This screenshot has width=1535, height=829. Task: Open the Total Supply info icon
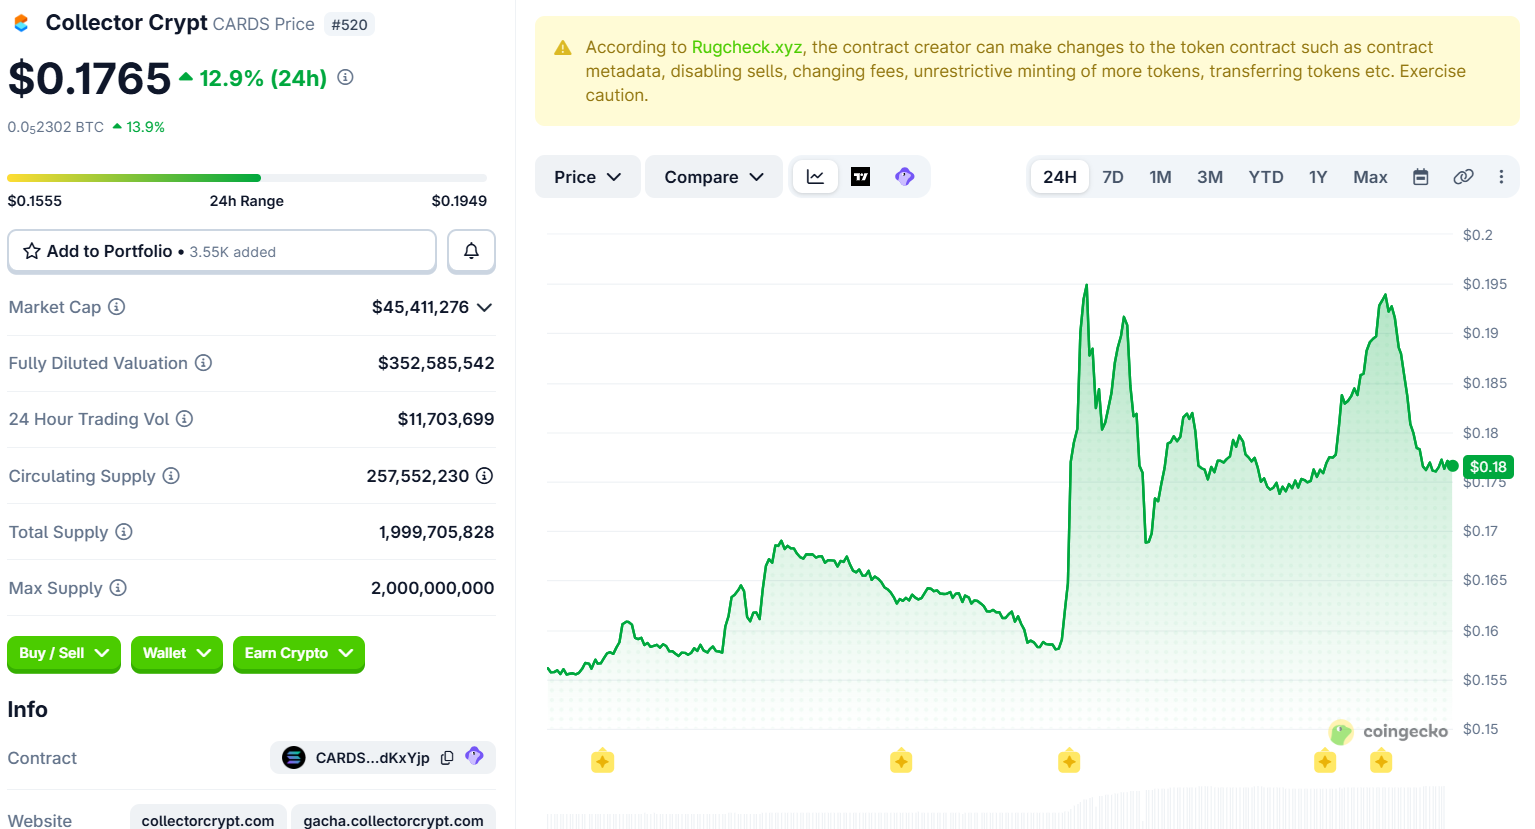point(124,532)
